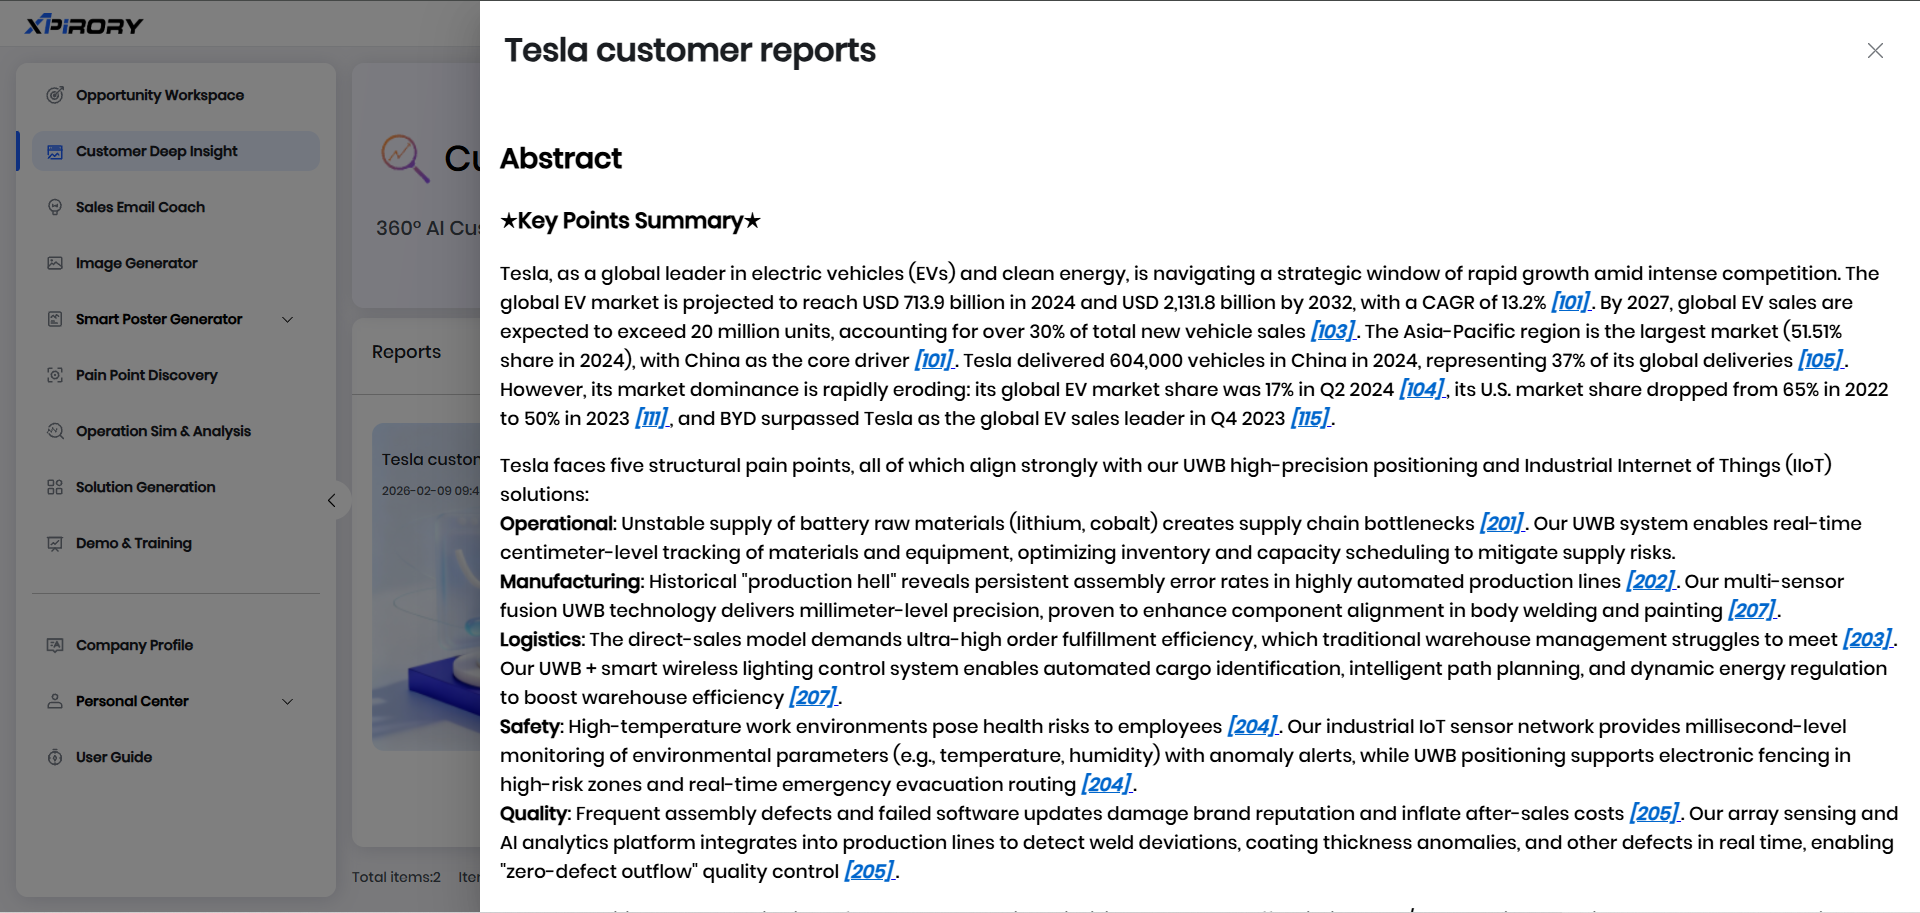Select the Tesla customer report thumbnail card
The width and height of the screenshot is (1920, 913).
point(427,585)
